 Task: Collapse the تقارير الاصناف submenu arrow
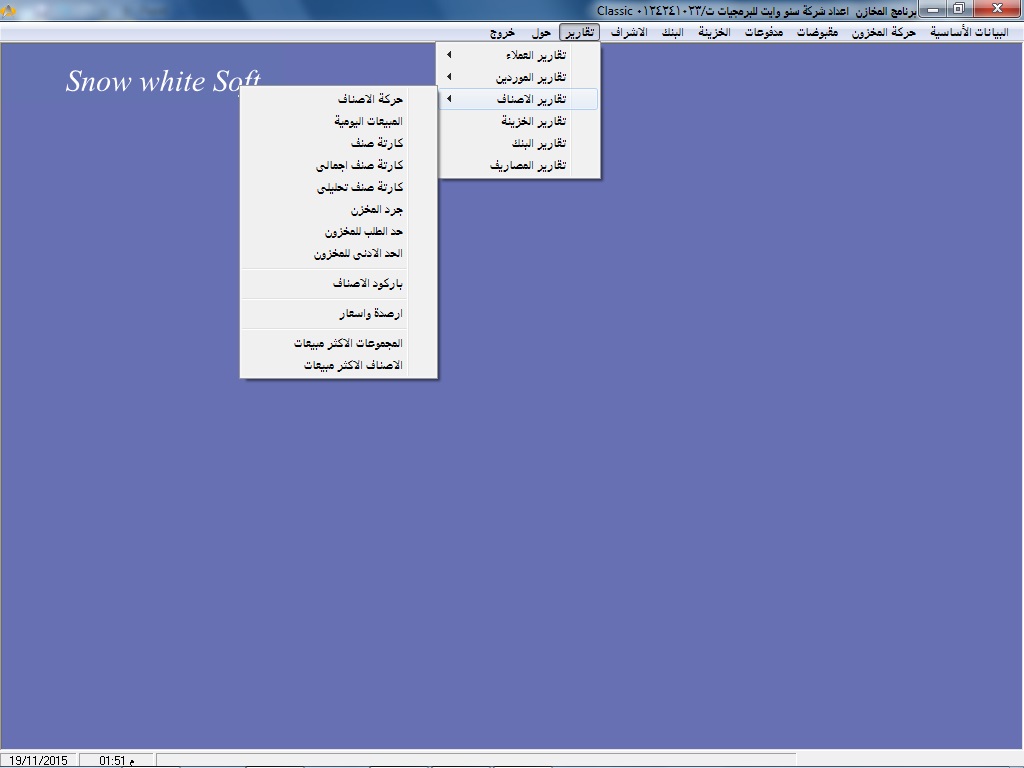[449, 99]
